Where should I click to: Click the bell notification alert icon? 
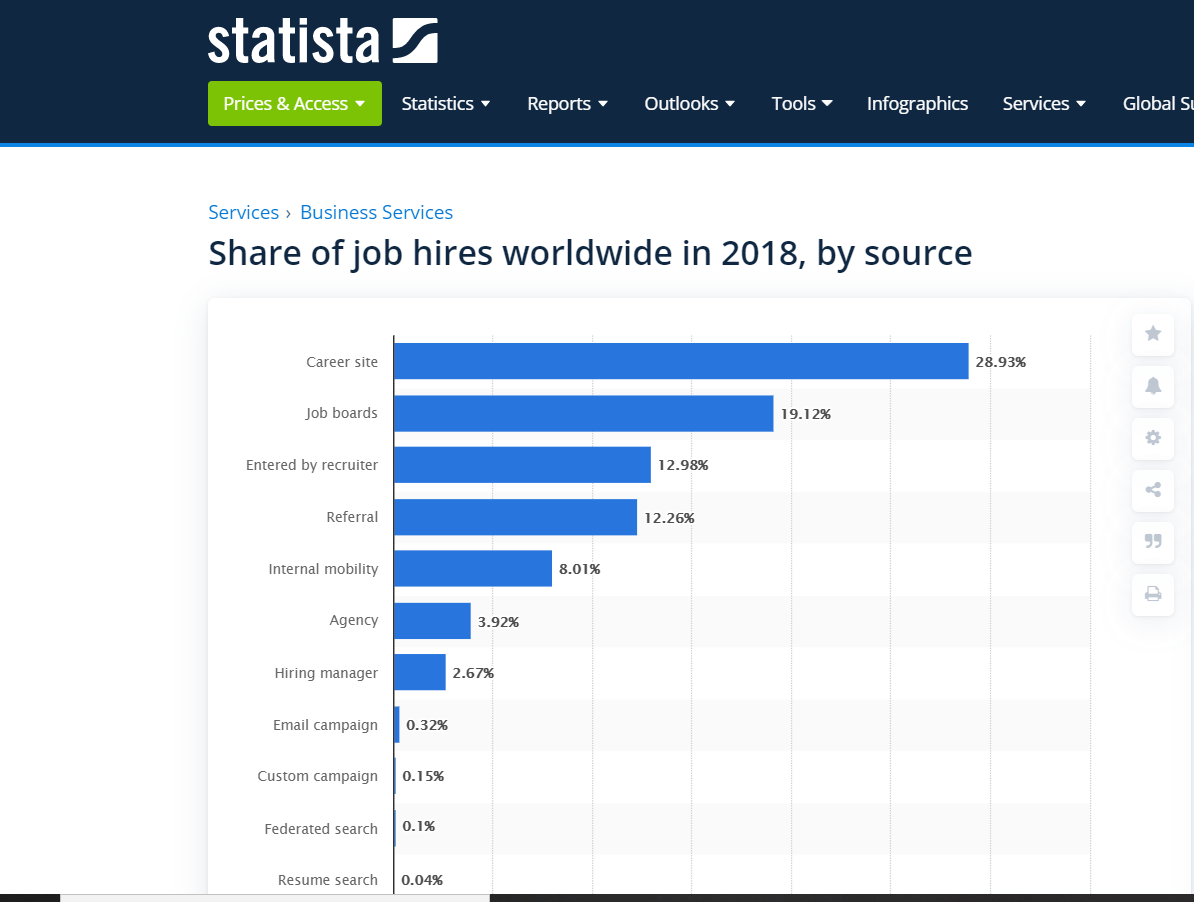pos(1153,386)
